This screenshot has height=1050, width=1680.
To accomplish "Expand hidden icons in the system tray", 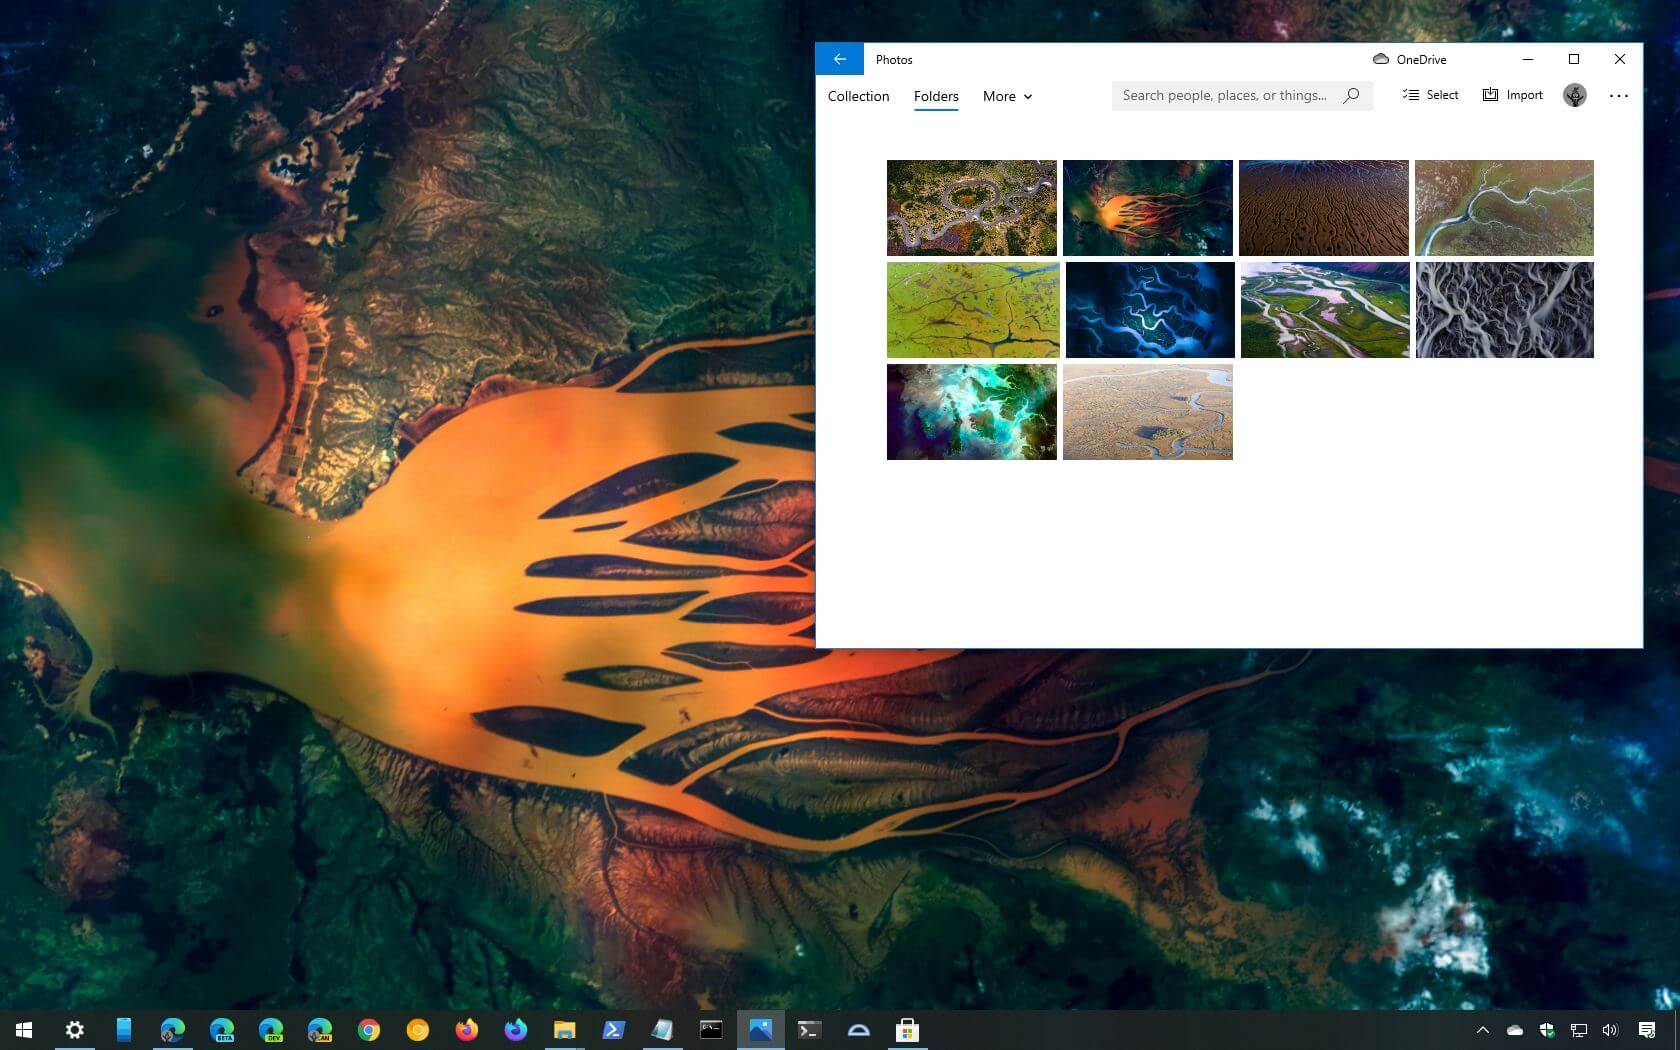I will click(1483, 1030).
